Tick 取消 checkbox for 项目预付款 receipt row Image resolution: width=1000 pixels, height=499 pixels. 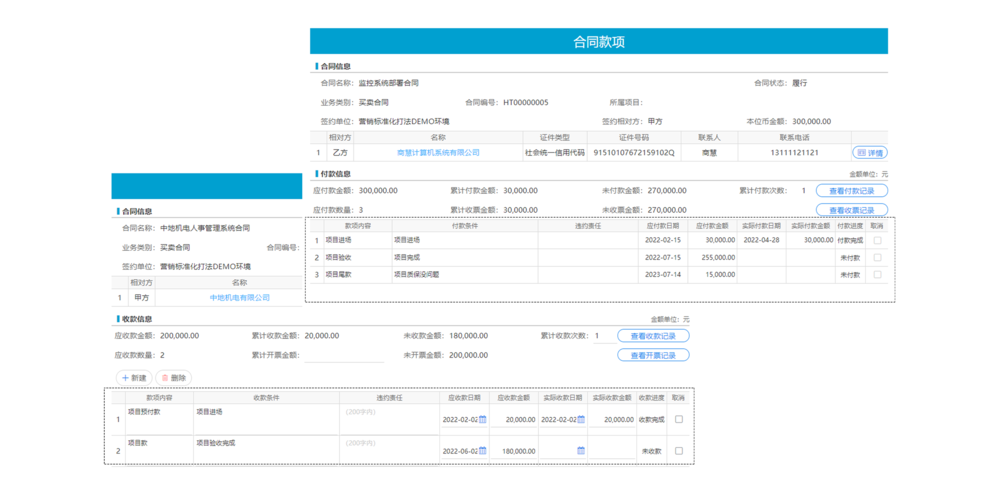pos(679,419)
